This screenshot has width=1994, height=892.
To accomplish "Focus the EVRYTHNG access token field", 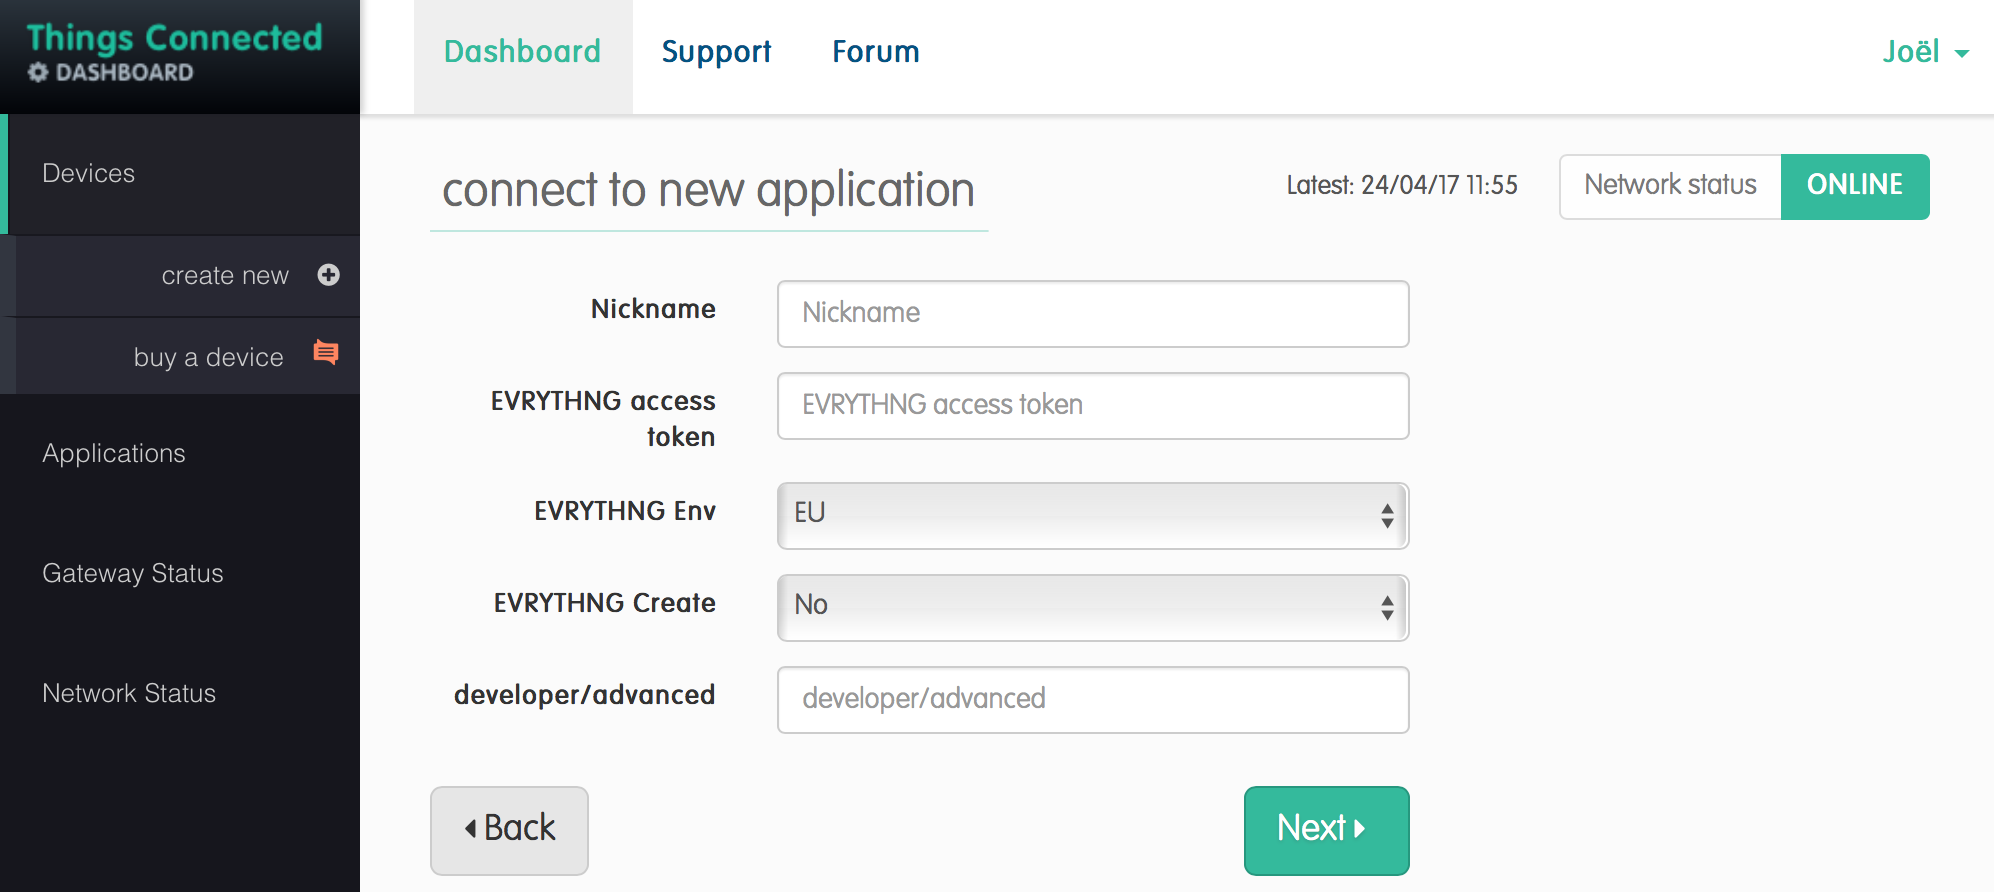I will (1093, 406).
